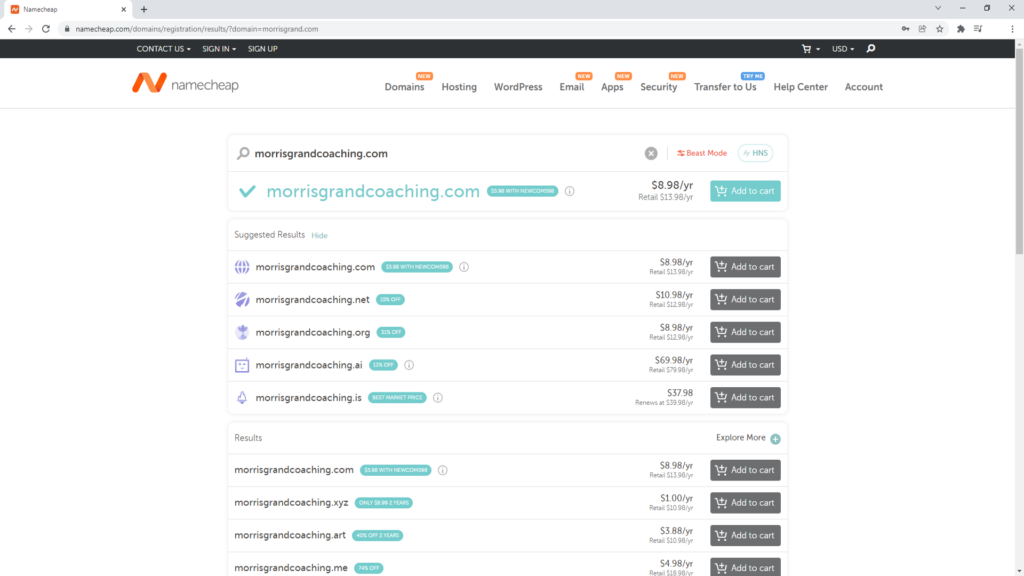The width and height of the screenshot is (1024, 576).
Task: Click info icon for morrisgrandcoaching.ai
Action: tap(409, 365)
